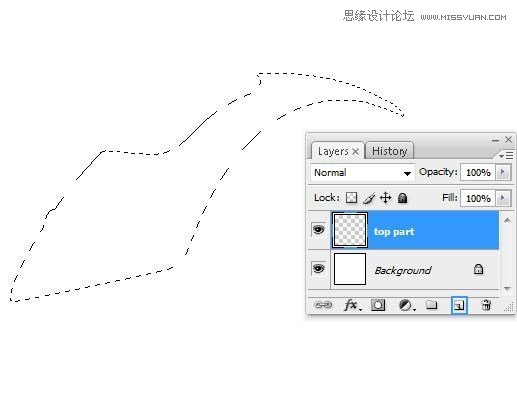Click the Link layers icon
Image resolution: width=517 pixels, height=396 pixels.
[323, 305]
